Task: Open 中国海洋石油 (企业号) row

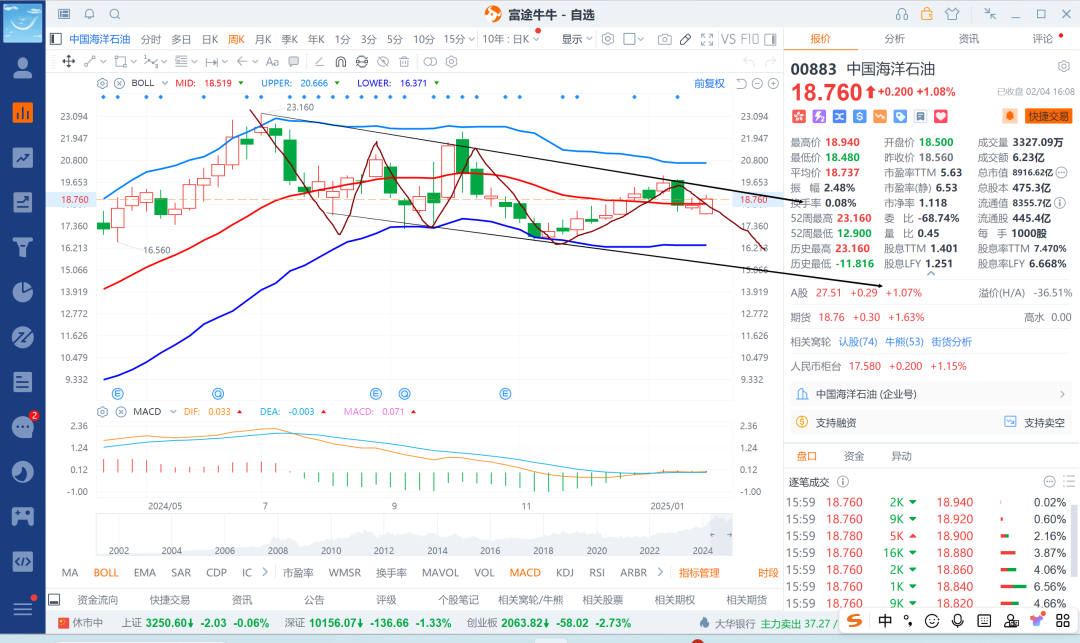Action: pos(931,394)
